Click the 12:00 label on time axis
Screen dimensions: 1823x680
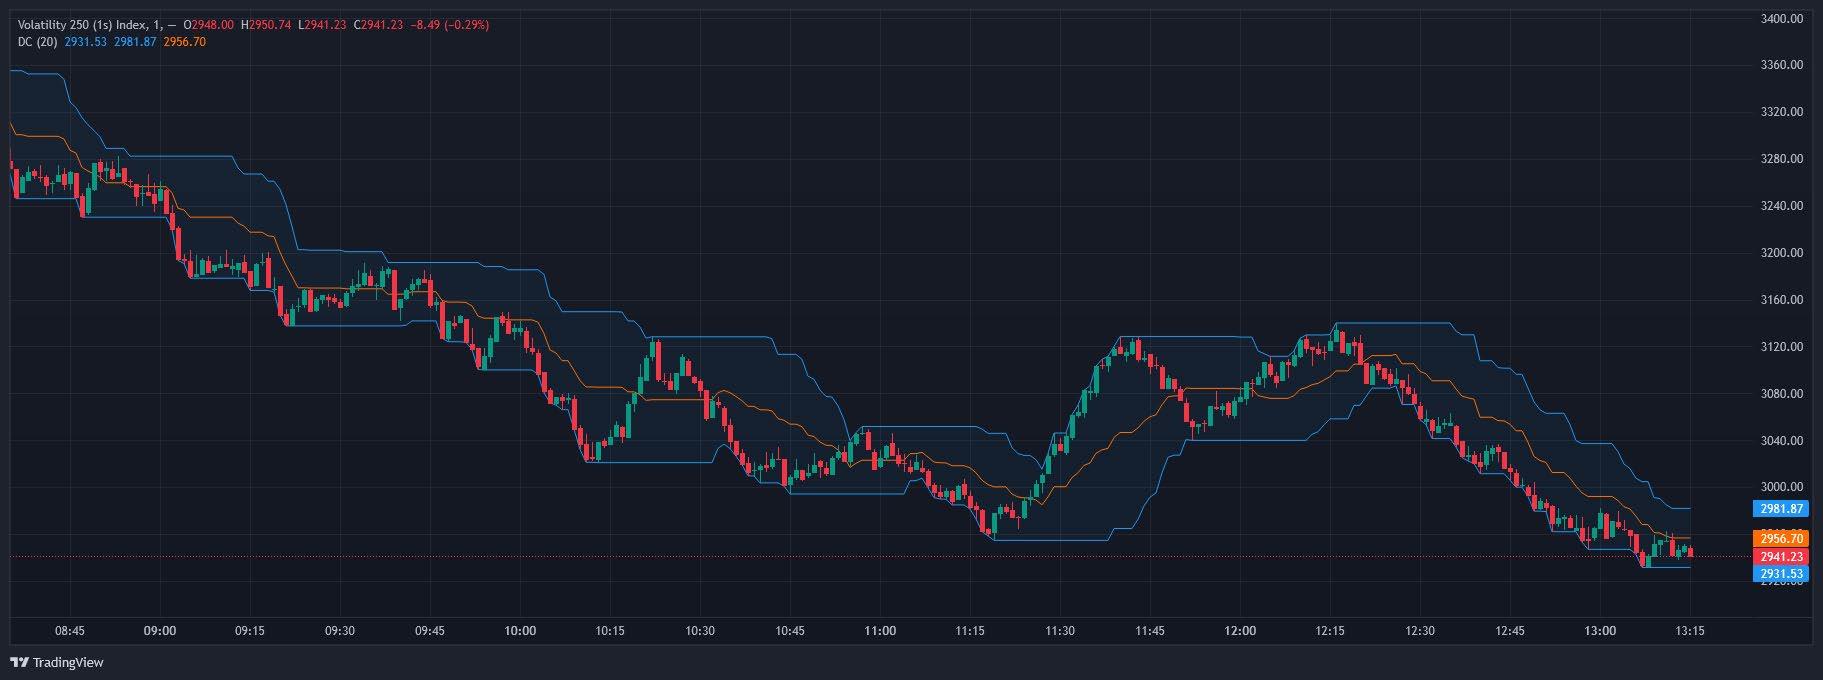[x=1240, y=631]
